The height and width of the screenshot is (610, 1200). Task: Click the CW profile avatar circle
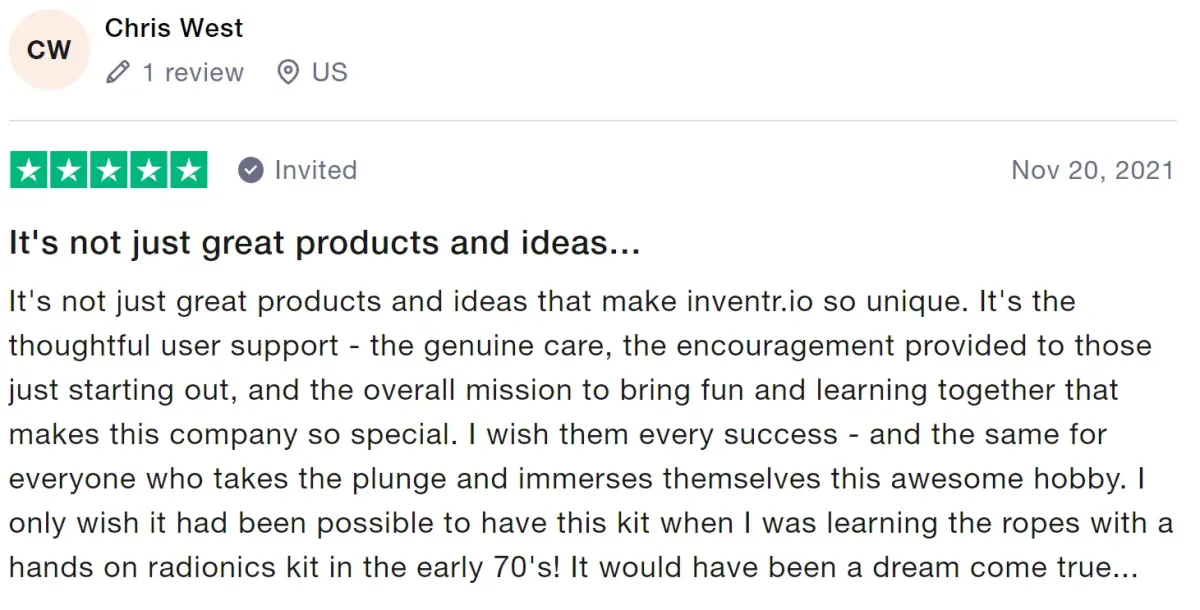(49, 49)
